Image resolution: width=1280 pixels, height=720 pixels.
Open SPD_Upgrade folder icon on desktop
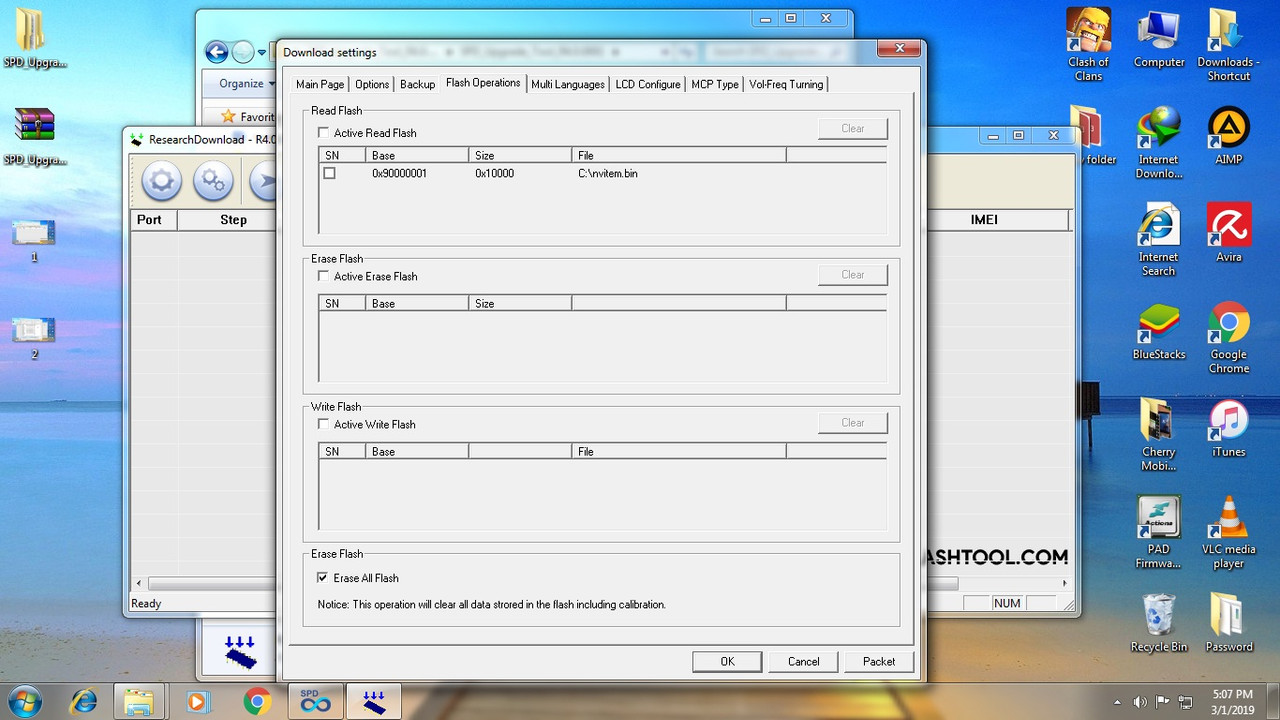(35, 38)
